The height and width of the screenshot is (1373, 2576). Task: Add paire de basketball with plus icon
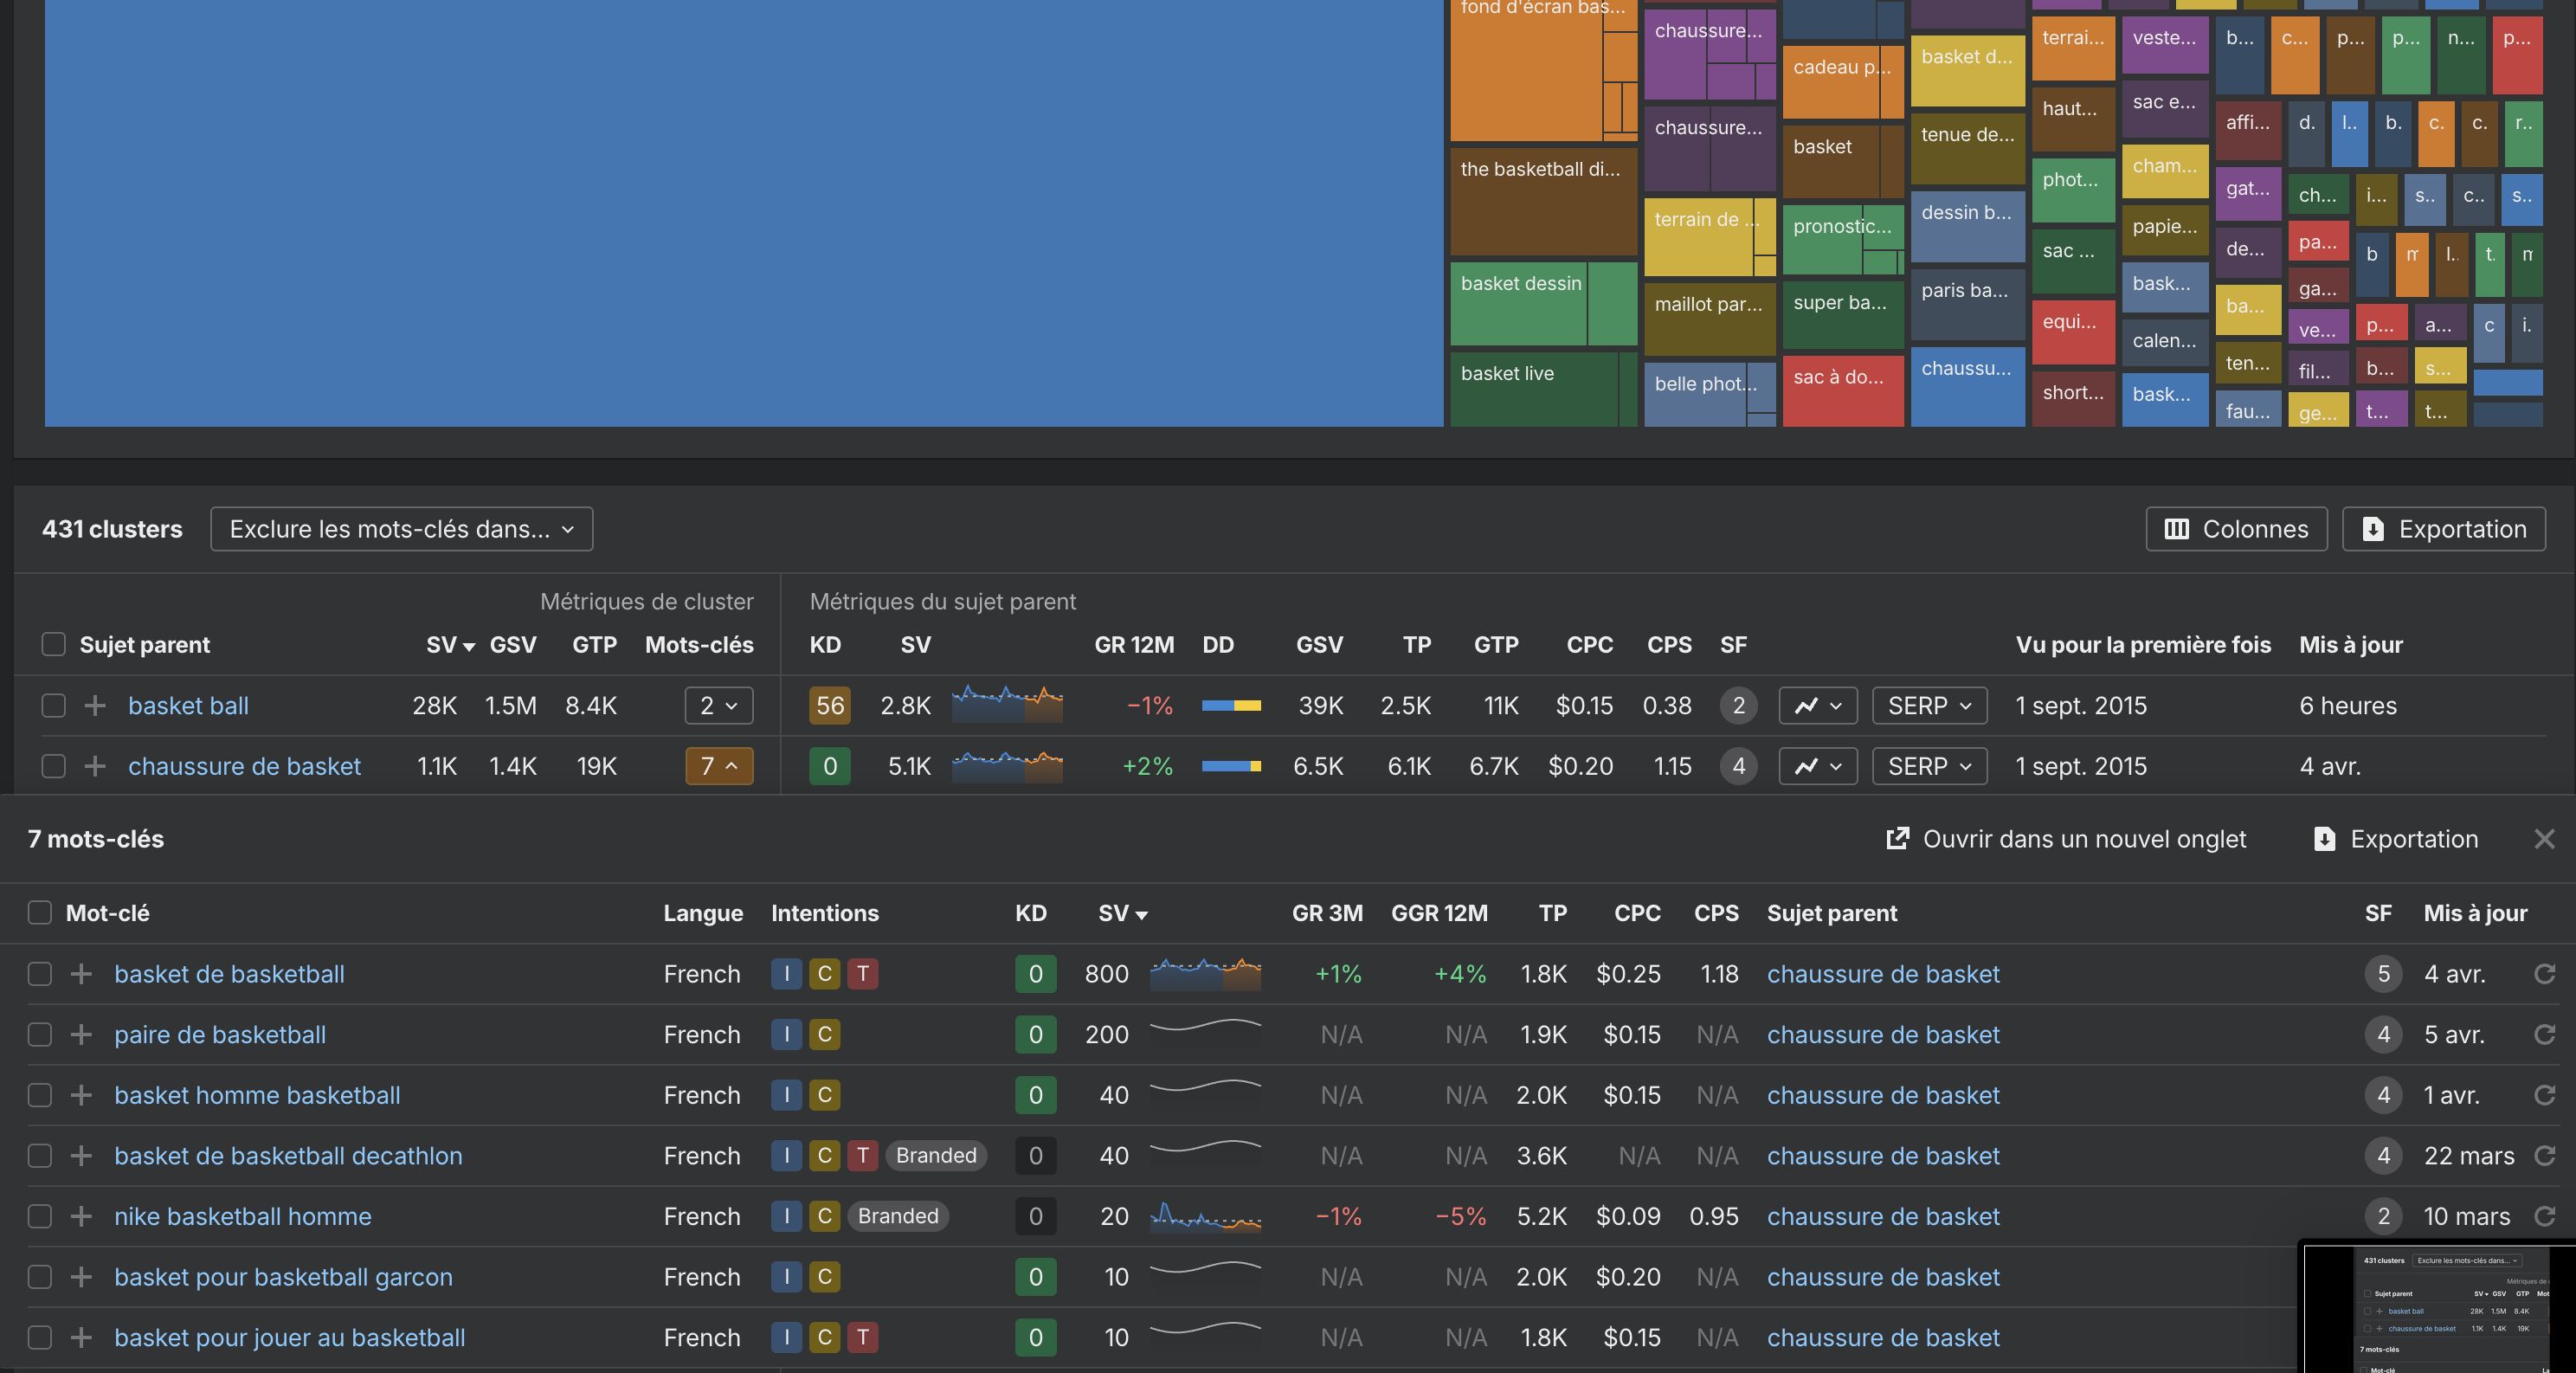pos(81,1035)
